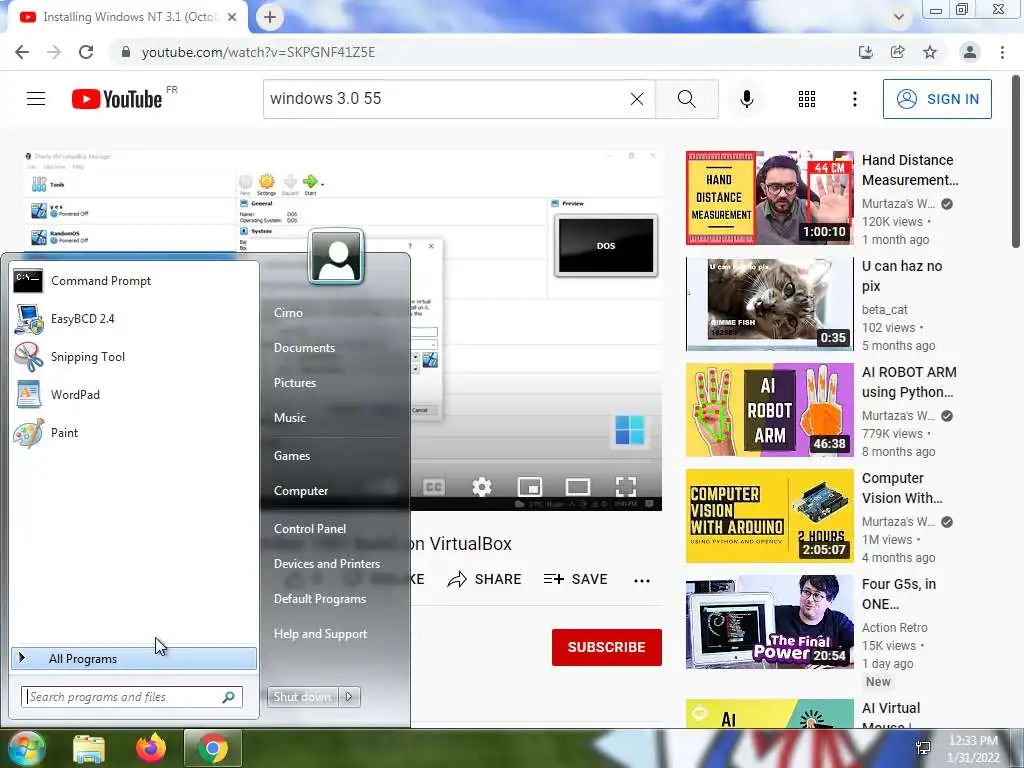Open a new Chrome tab

click(270, 17)
